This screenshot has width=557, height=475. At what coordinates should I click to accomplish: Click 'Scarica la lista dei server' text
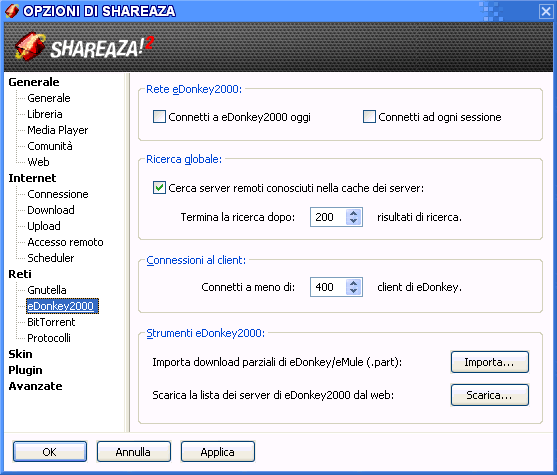coord(273,395)
